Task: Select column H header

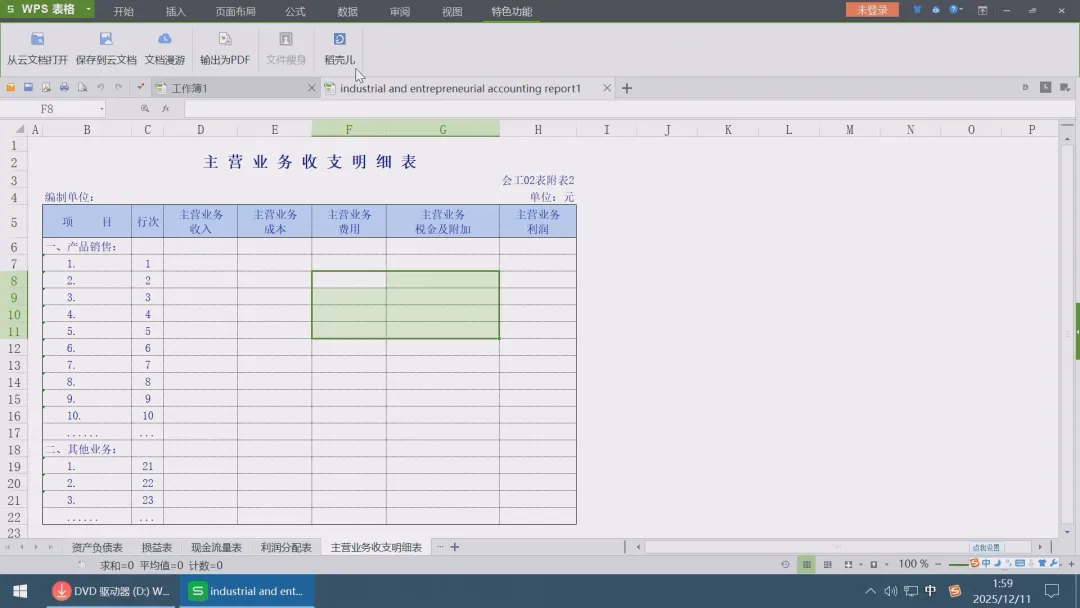Action: (x=538, y=129)
